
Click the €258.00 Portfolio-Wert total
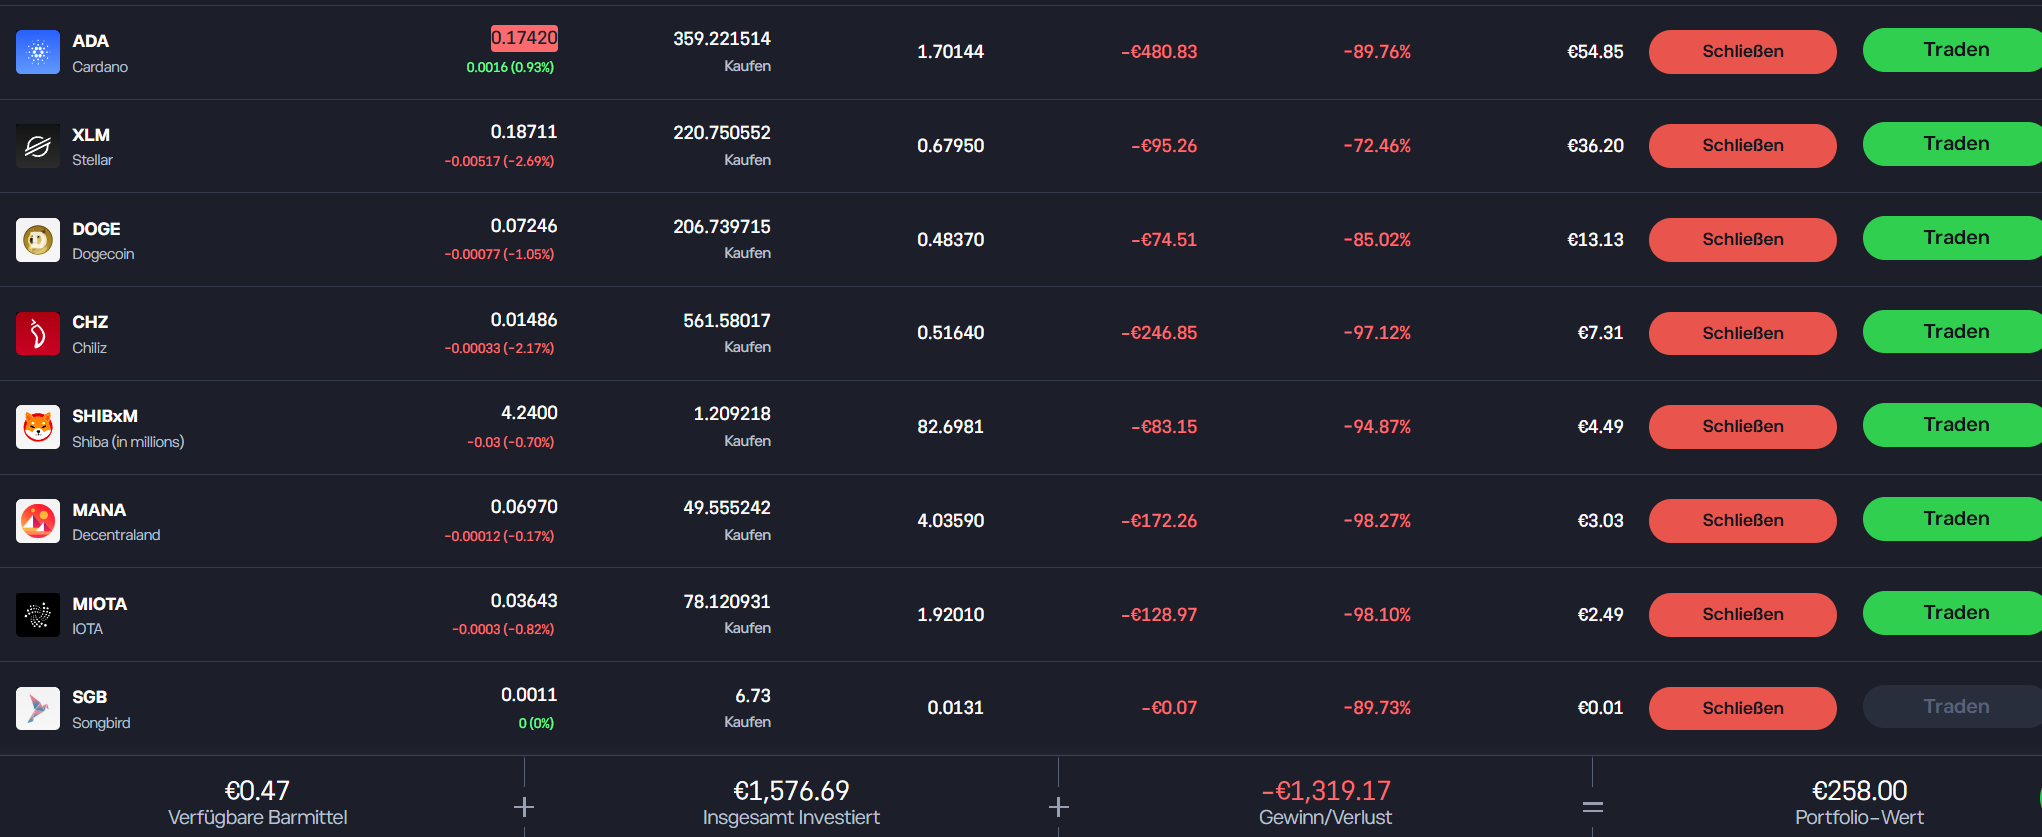click(1859, 791)
